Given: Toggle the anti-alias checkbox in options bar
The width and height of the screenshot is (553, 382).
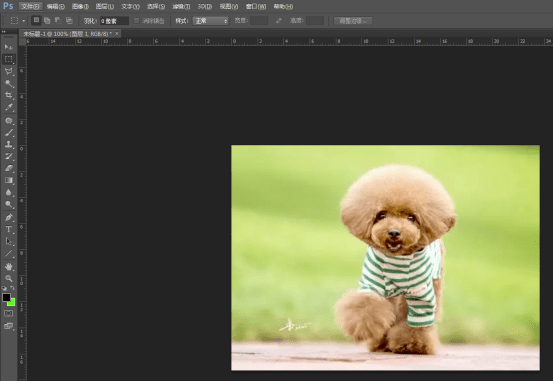Looking at the screenshot, I should (x=136, y=21).
